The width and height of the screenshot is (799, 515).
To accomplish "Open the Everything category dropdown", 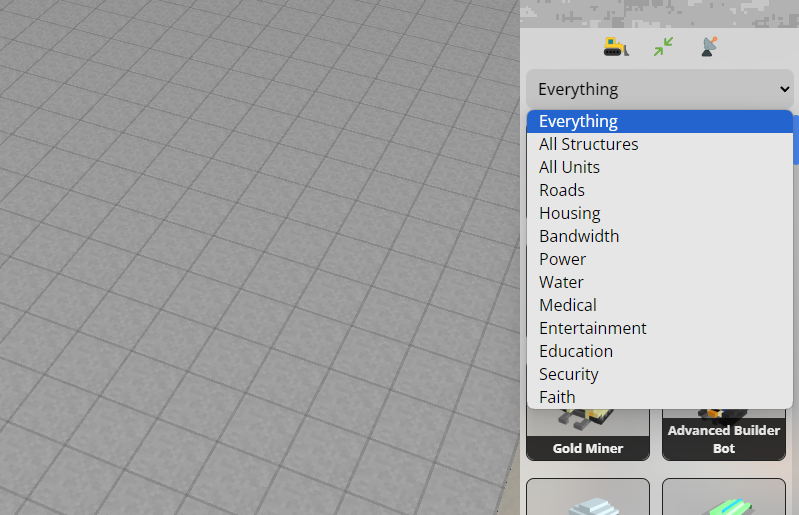I will tap(660, 89).
